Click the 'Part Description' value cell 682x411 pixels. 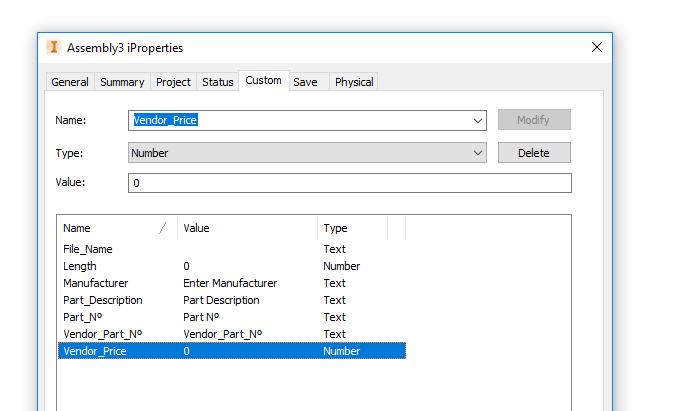pos(221,300)
